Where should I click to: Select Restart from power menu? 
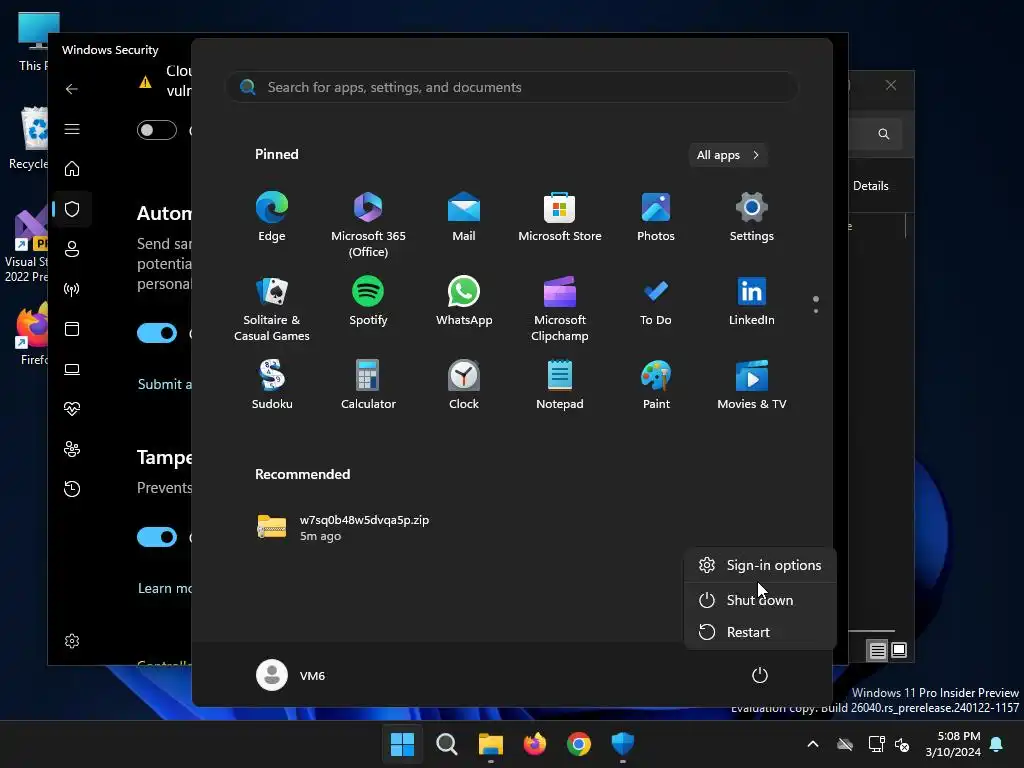coord(760,632)
